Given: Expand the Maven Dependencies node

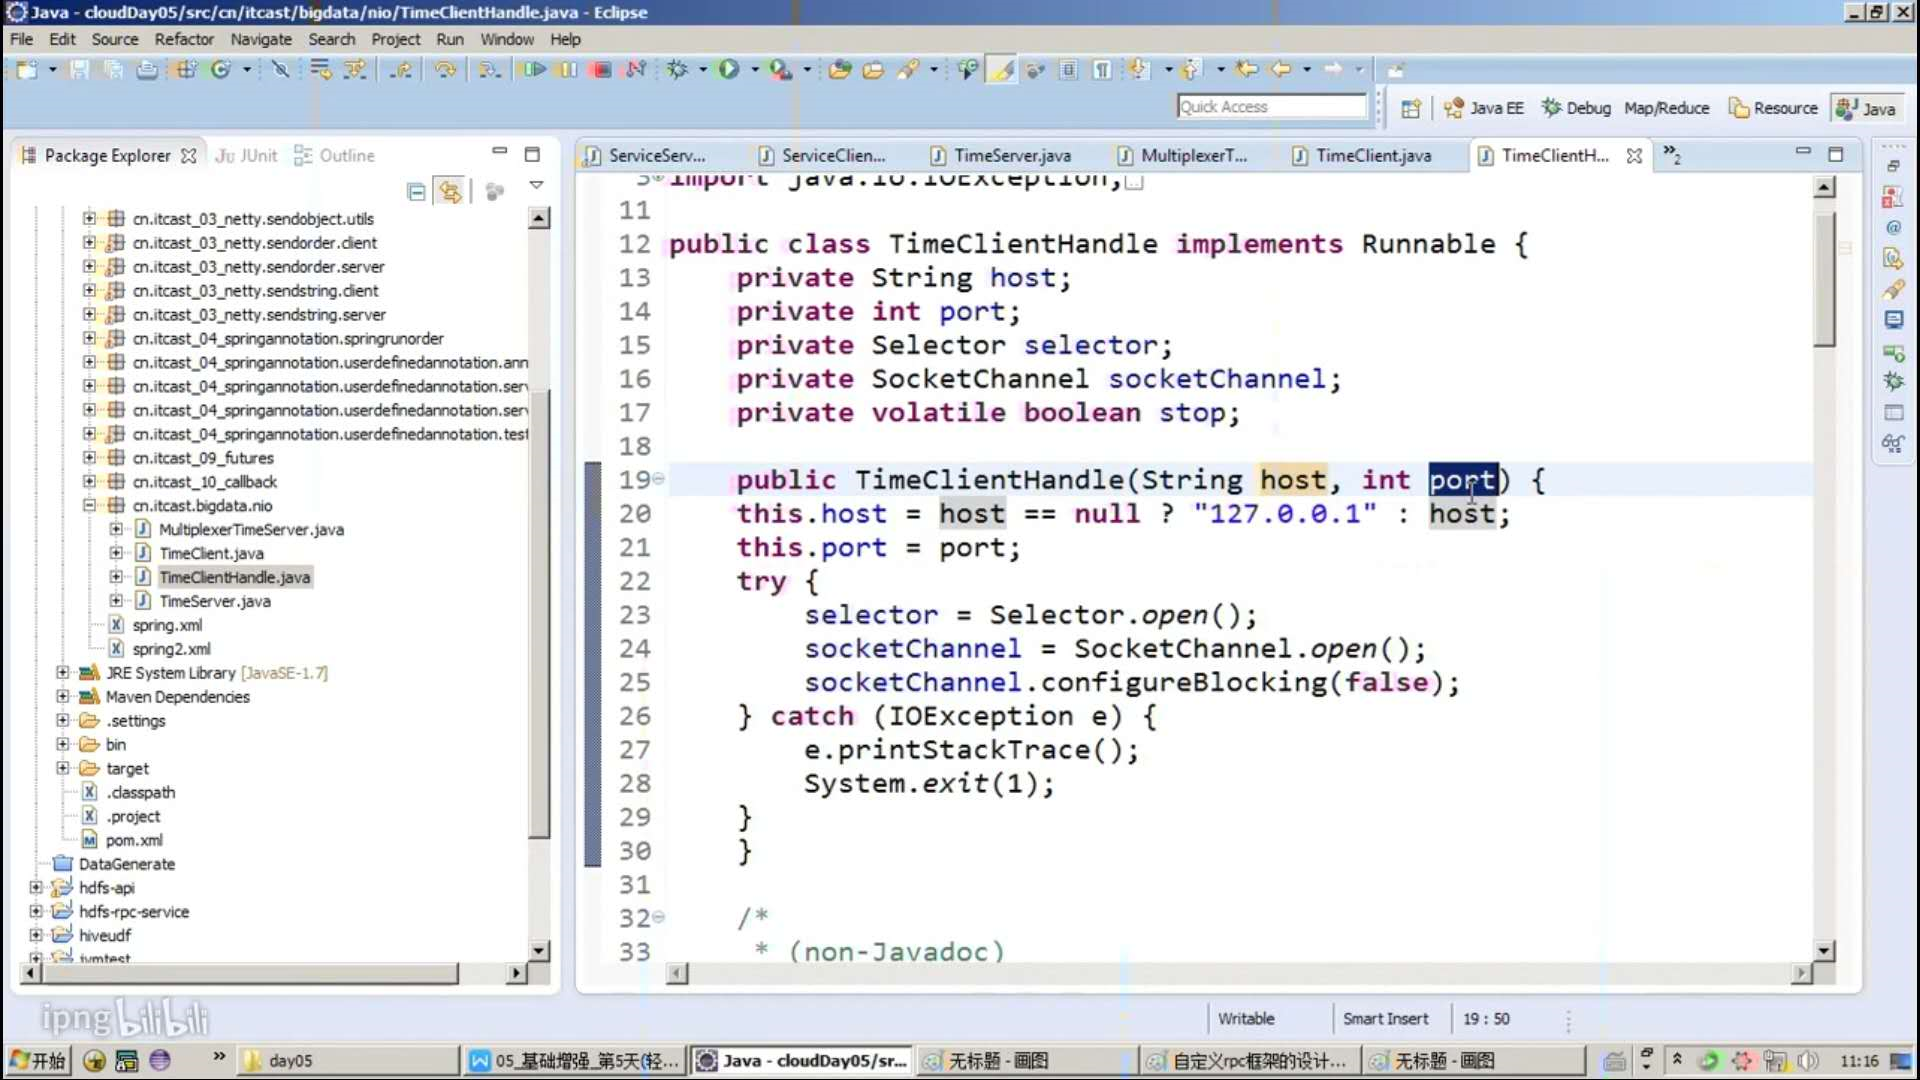Looking at the screenshot, I should coord(63,696).
